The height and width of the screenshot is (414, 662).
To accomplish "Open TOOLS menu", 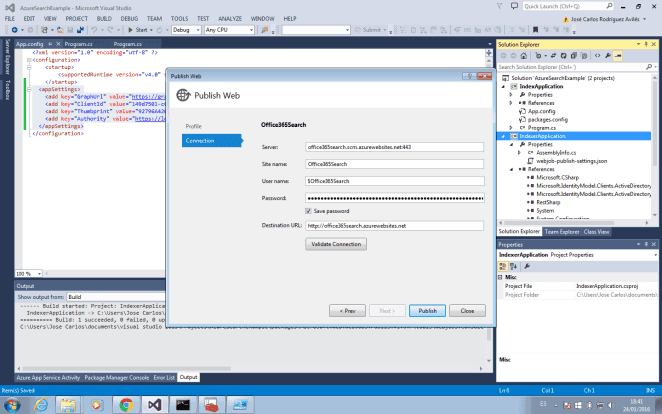I will click(179, 19).
